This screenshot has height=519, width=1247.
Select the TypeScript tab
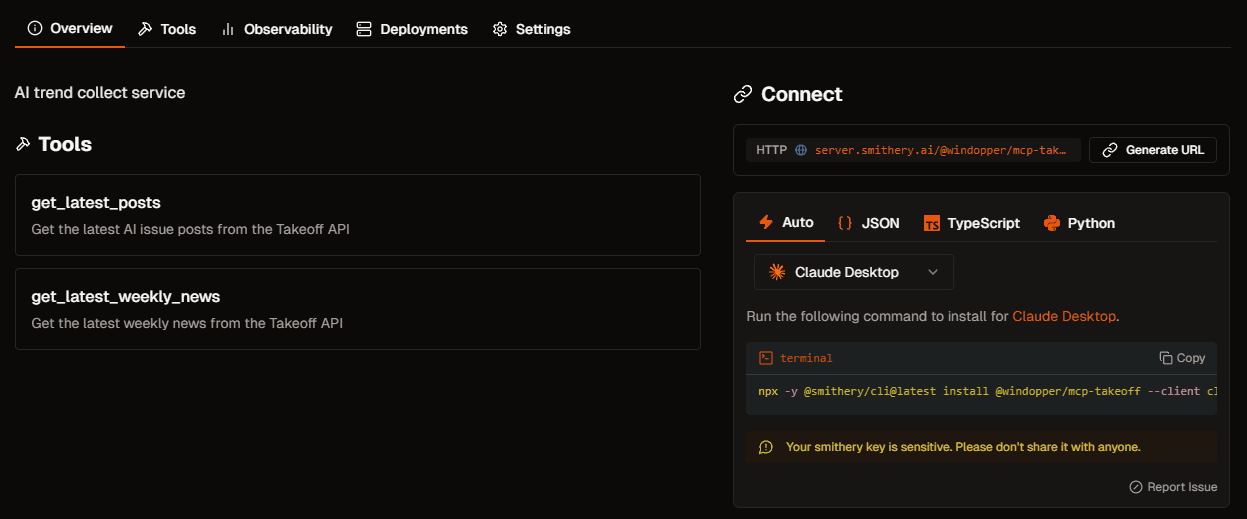point(971,223)
